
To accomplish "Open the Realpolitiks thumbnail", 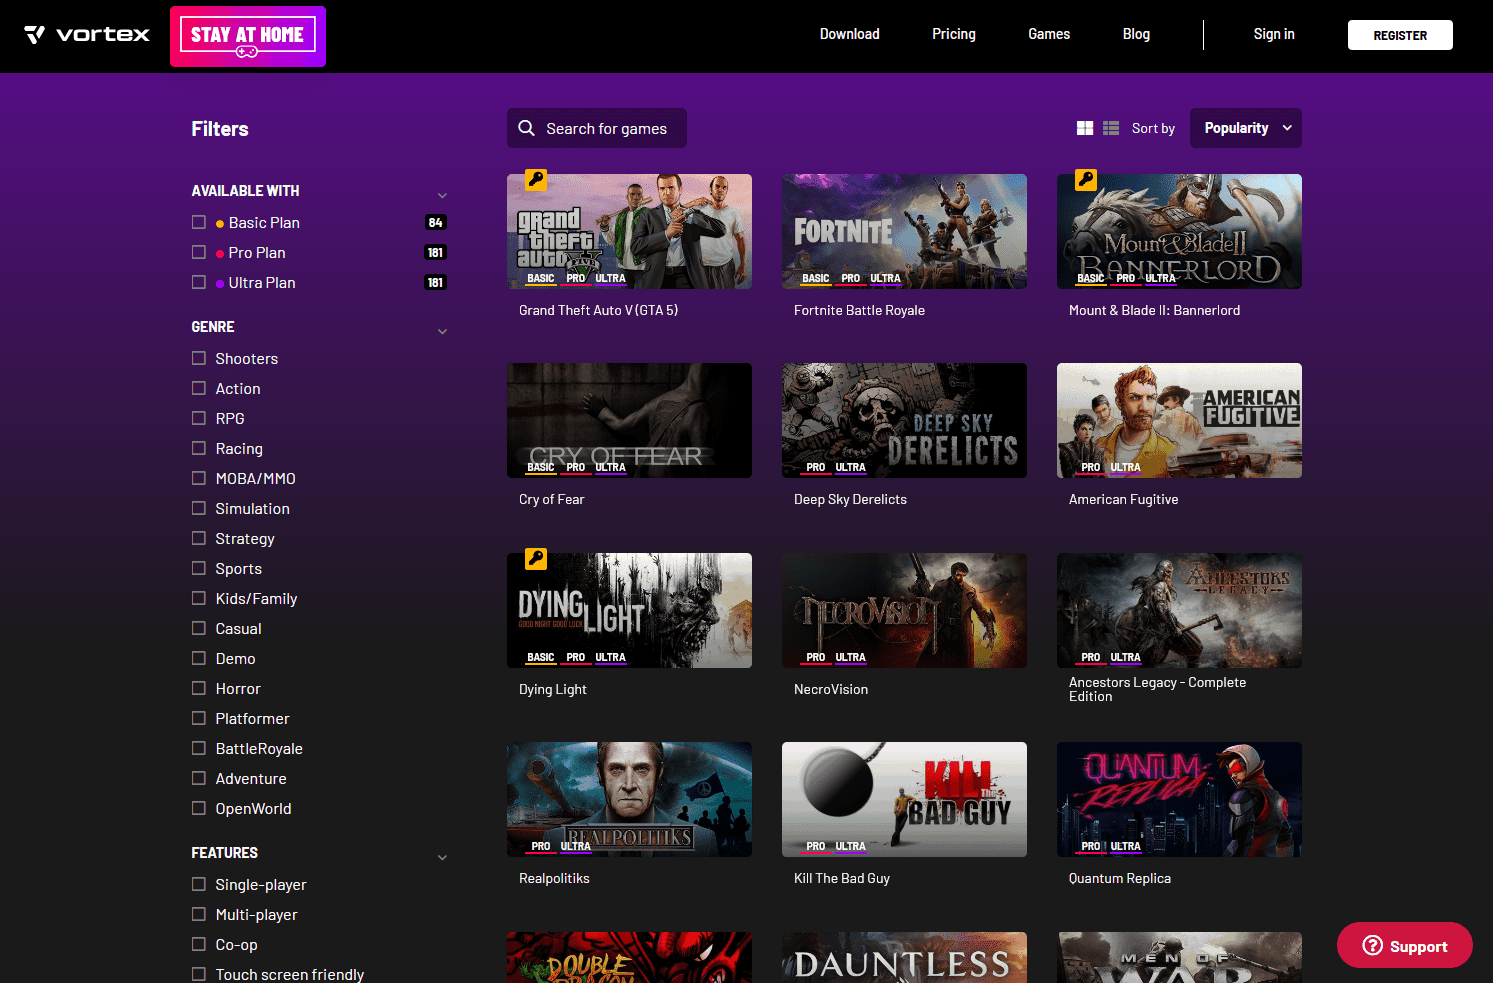I will (629, 799).
